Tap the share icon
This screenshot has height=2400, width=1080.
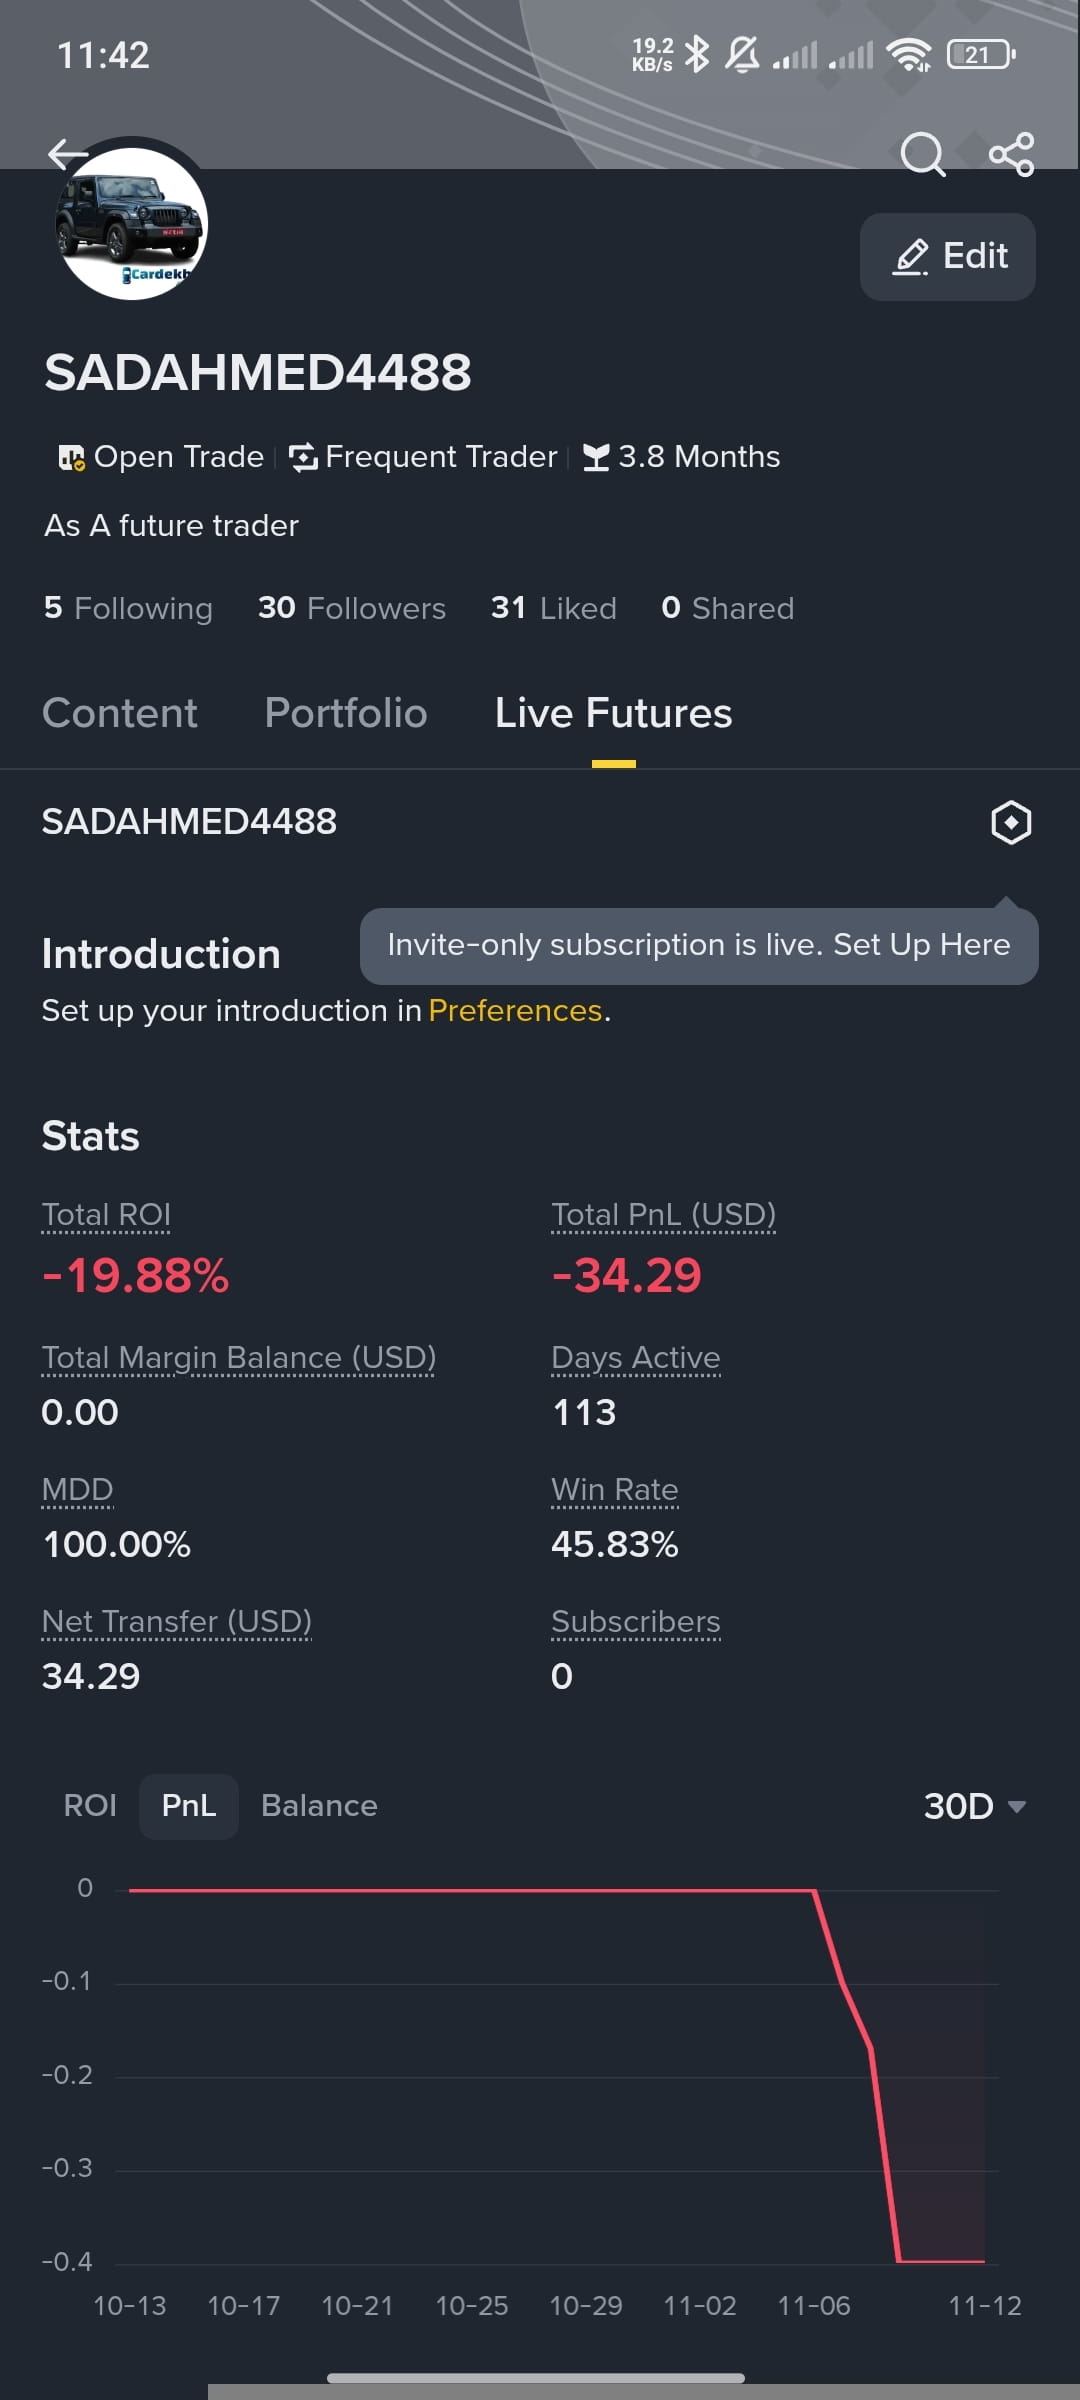[x=1011, y=154]
